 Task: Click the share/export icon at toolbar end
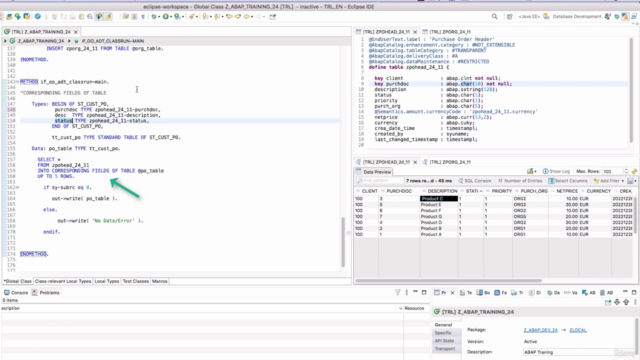(x=273, y=17)
